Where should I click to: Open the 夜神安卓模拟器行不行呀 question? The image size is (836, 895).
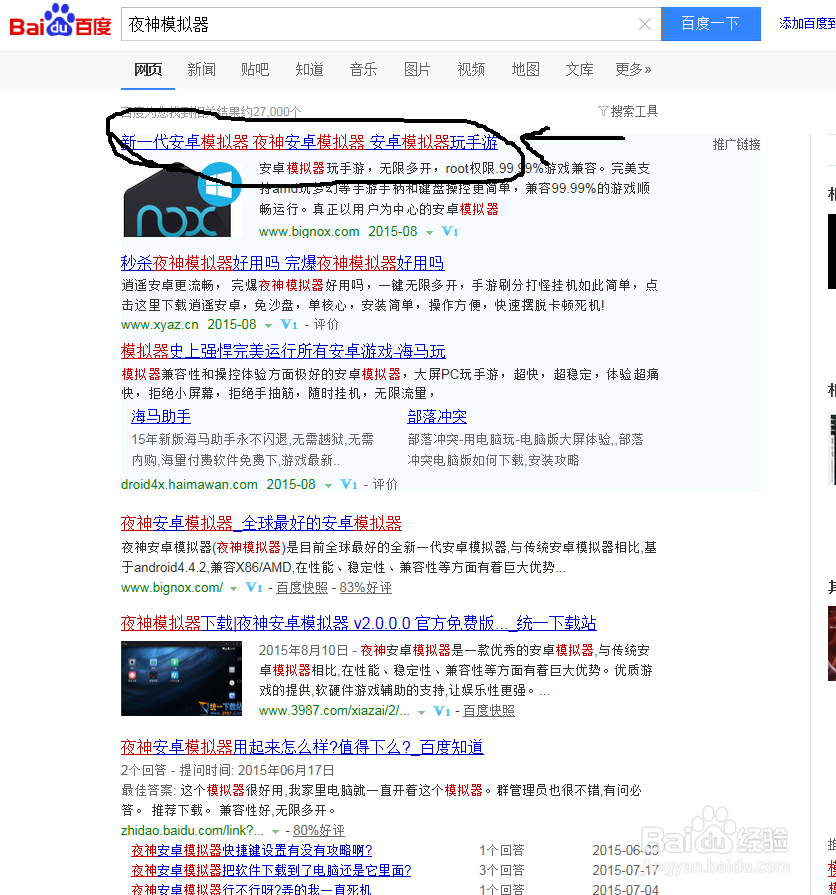252,889
